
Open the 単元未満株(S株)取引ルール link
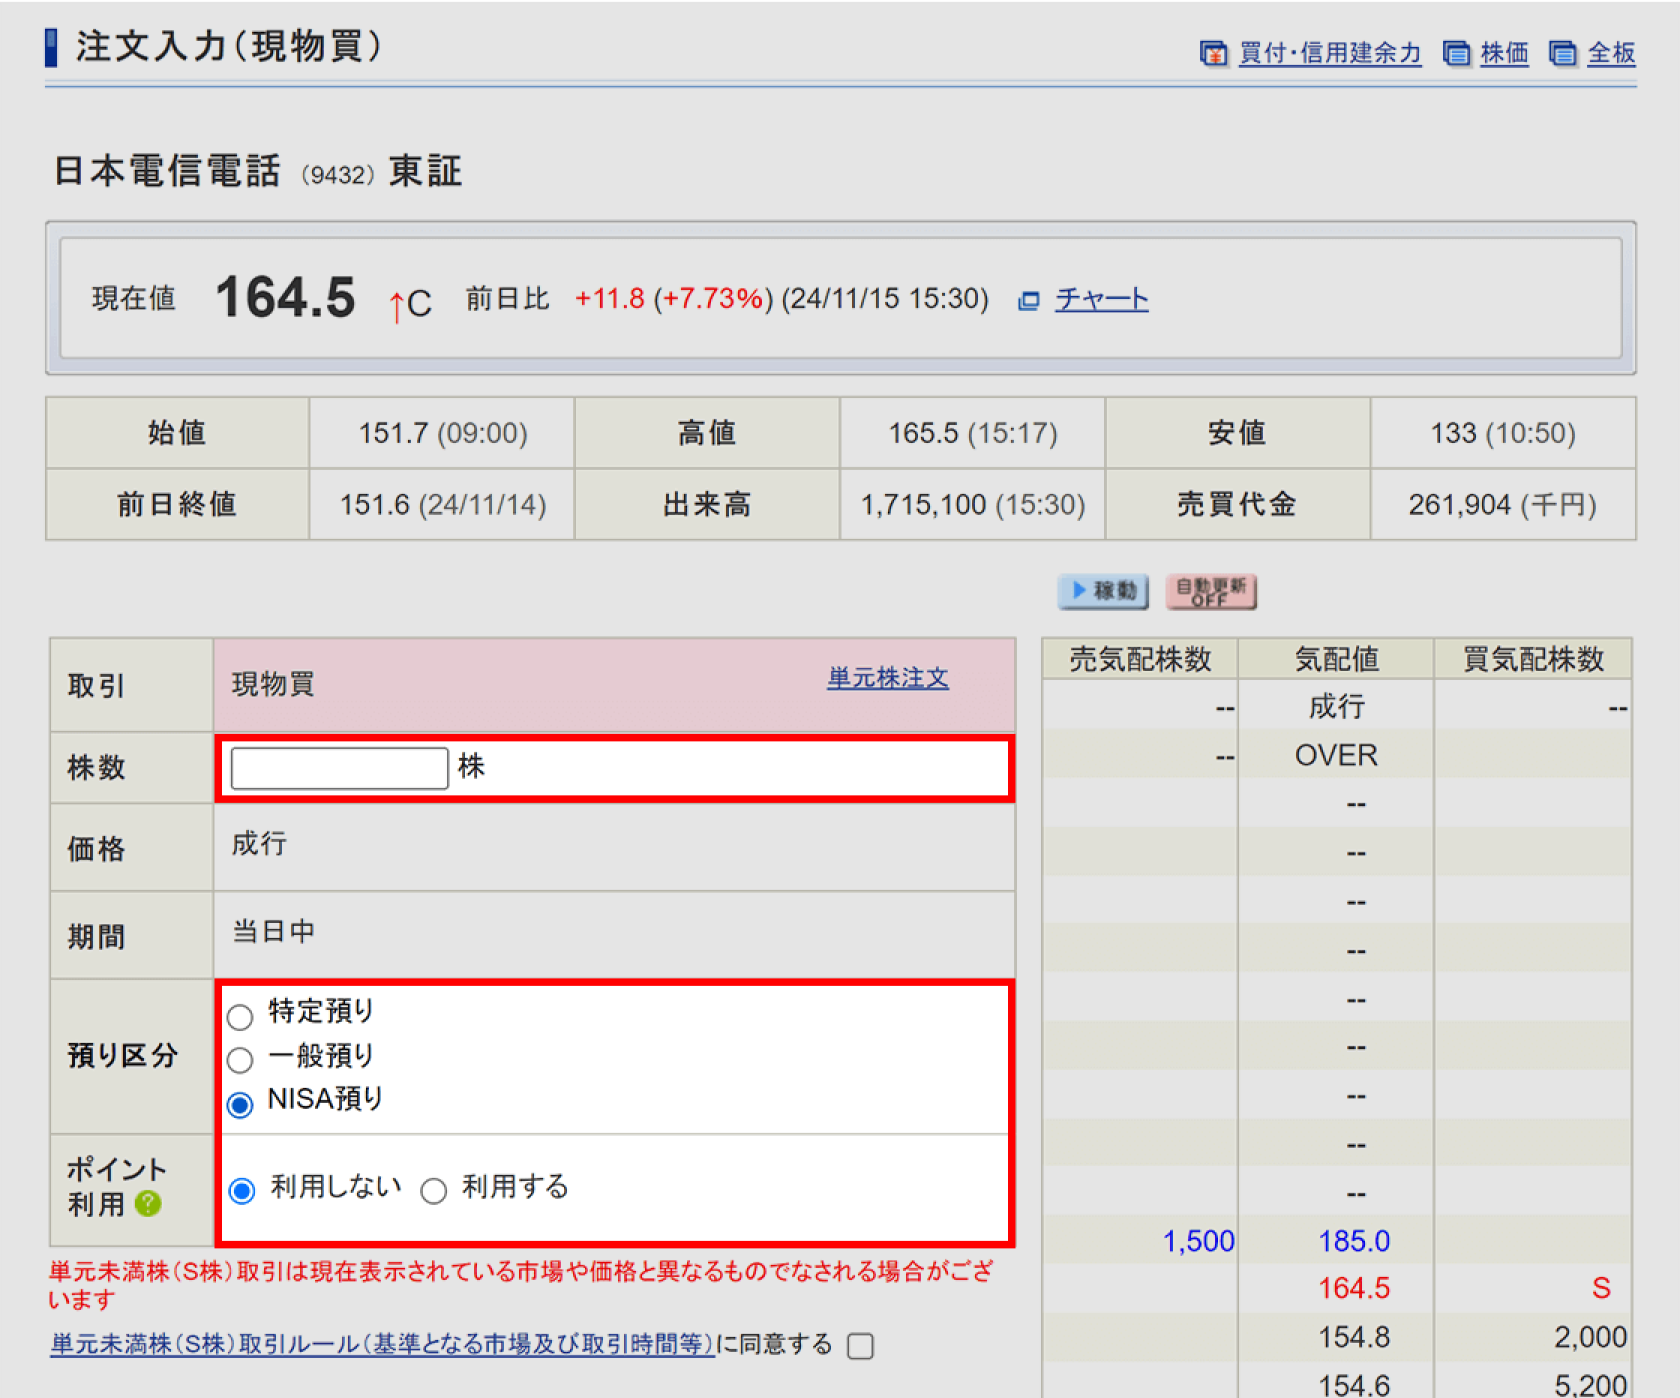(382, 1344)
